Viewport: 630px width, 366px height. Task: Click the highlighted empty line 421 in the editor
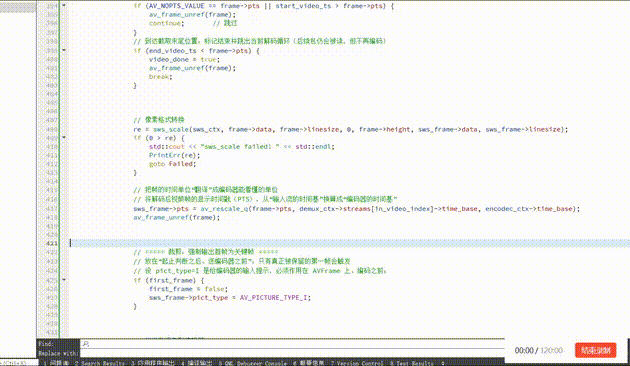[x=350, y=243]
